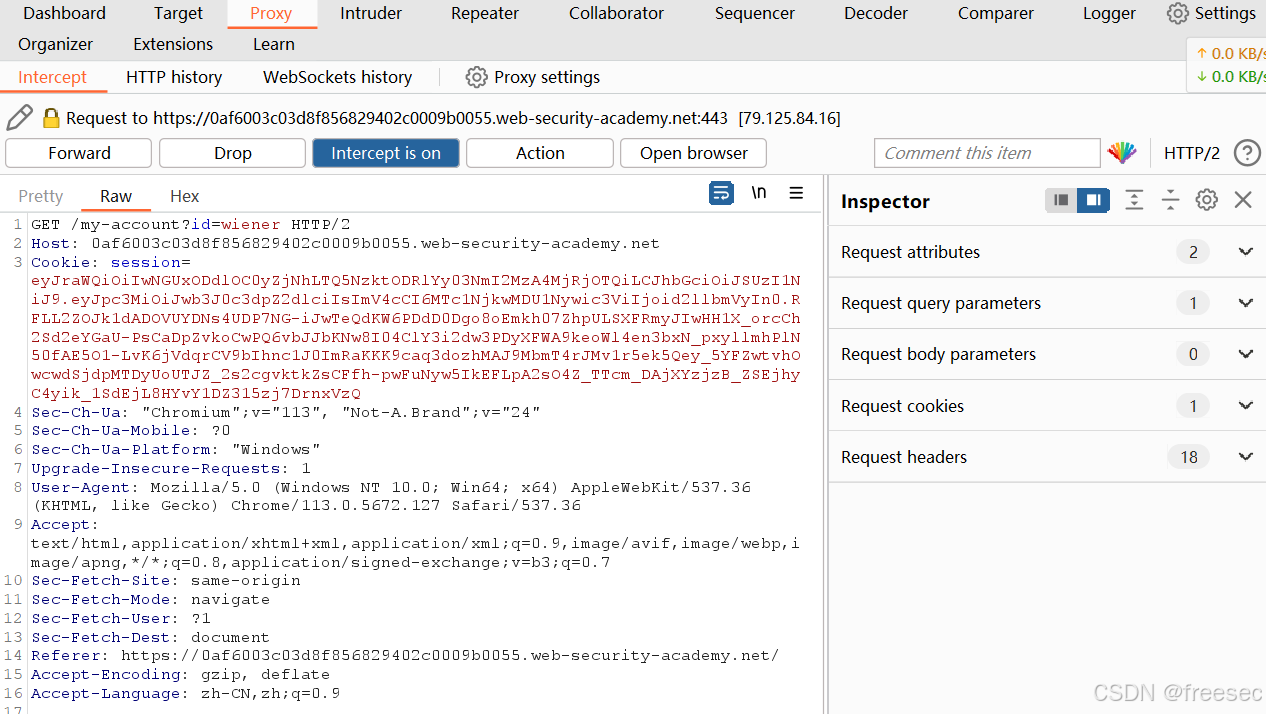Image resolution: width=1266 pixels, height=714 pixels.
Task: Open the Collaborator tab
Action: 616,13
